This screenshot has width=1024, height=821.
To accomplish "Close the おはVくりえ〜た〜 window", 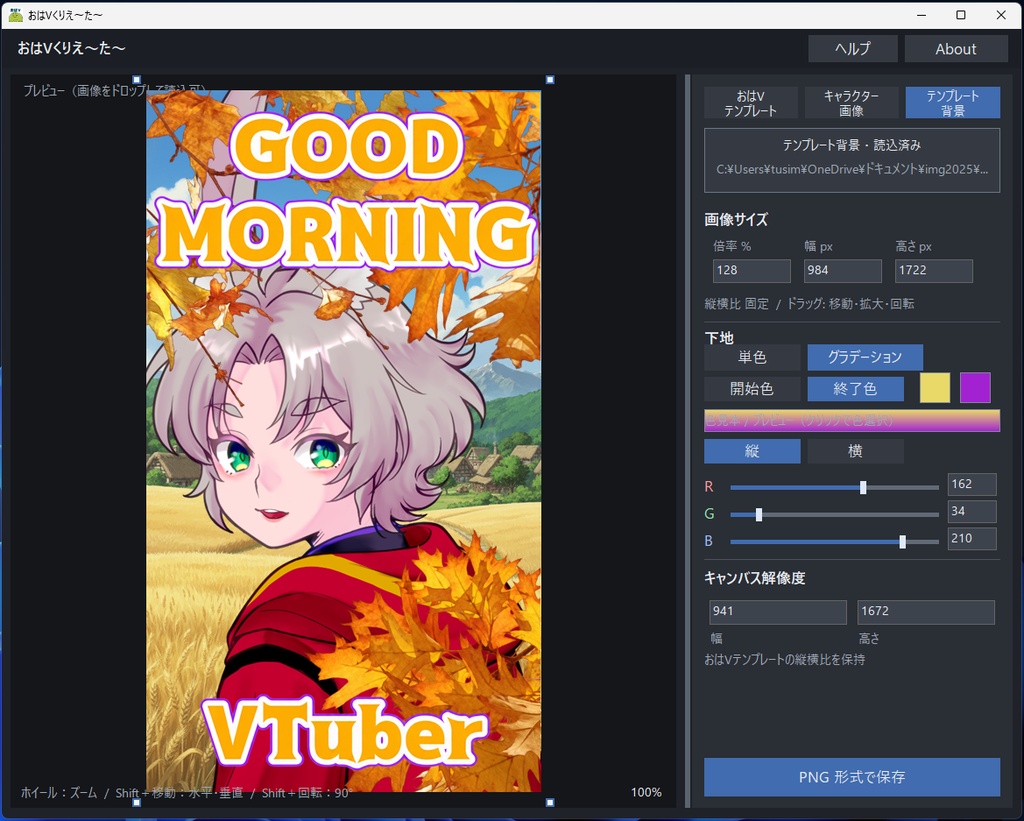I will pos(1001,15).
